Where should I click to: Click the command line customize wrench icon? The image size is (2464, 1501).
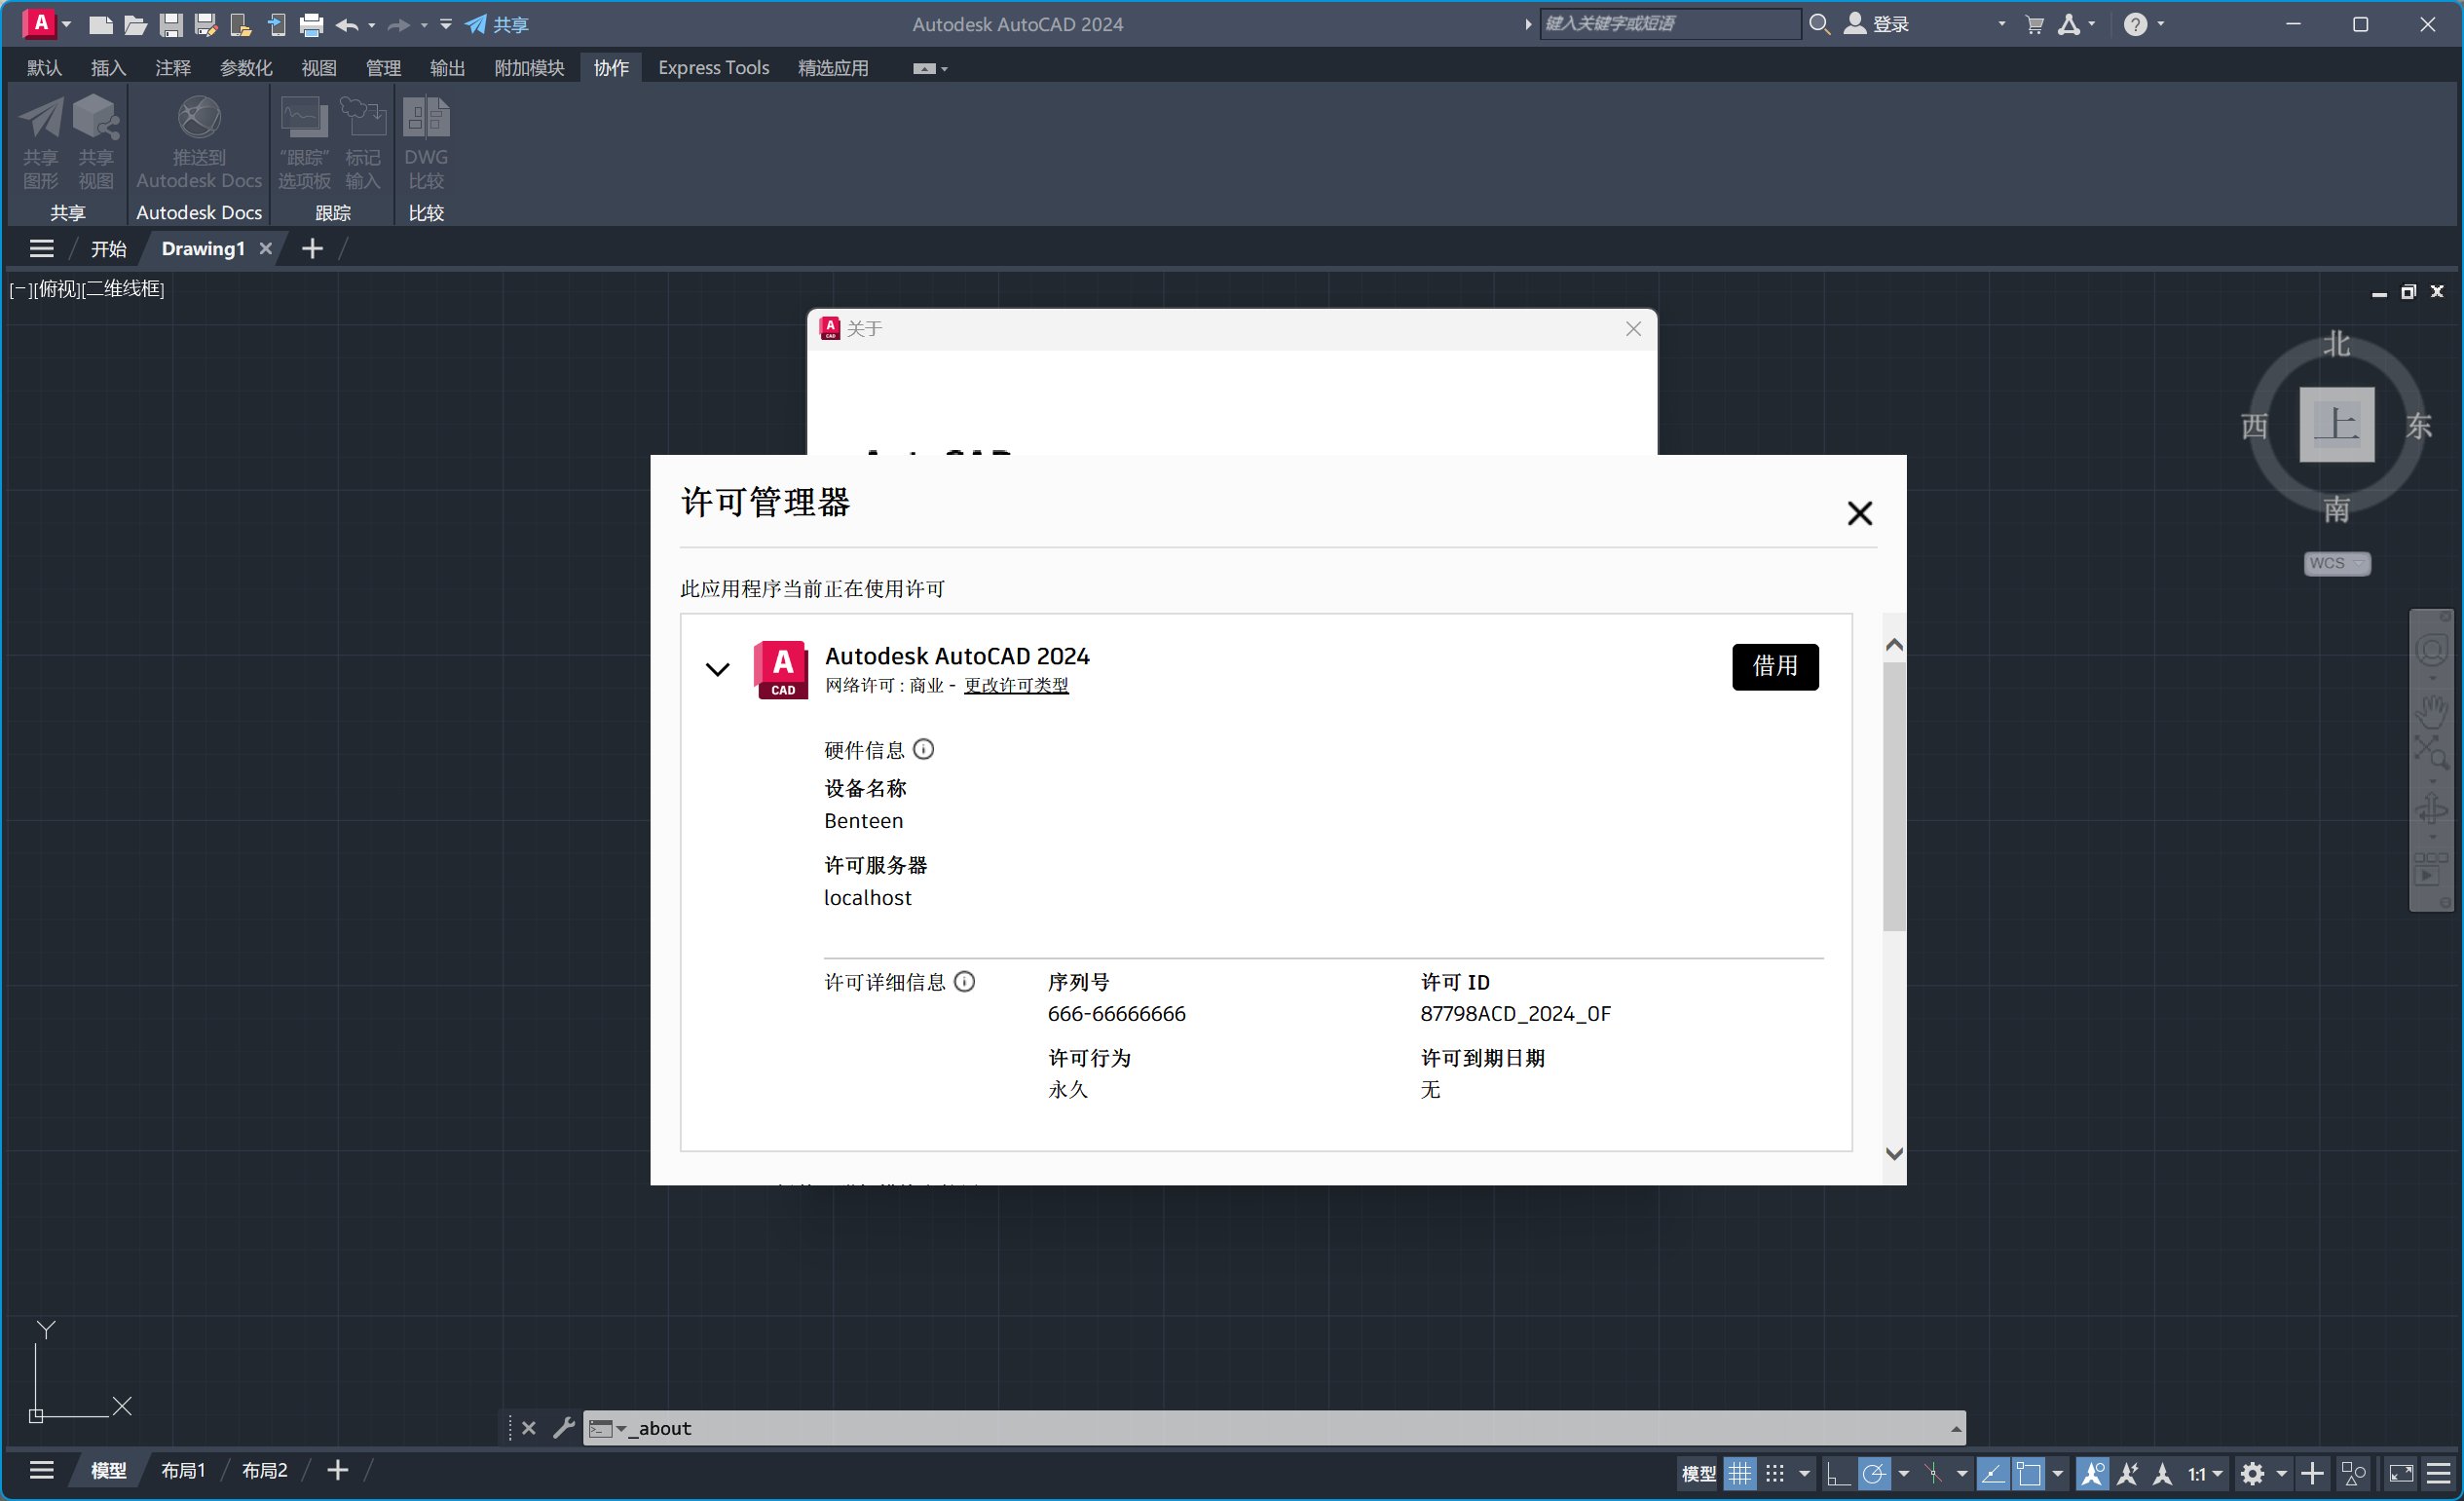[564, 1428]
